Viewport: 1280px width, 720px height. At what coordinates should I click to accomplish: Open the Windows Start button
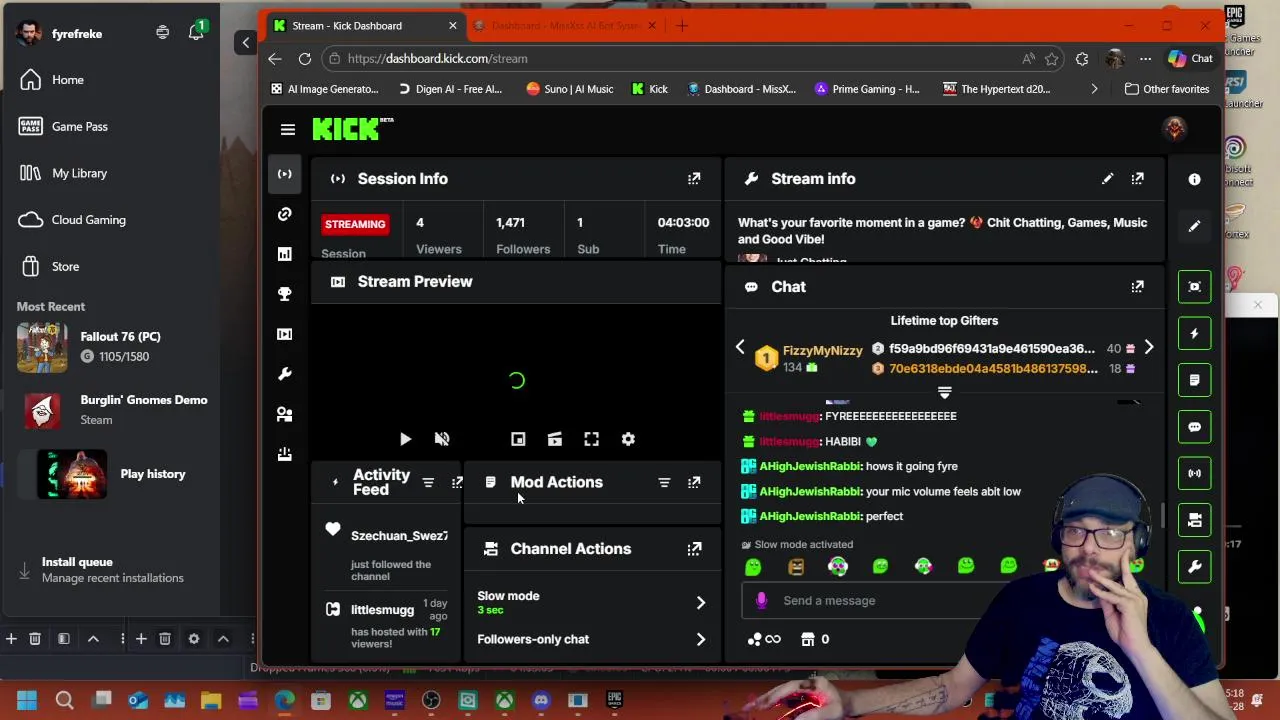[26, 700]
